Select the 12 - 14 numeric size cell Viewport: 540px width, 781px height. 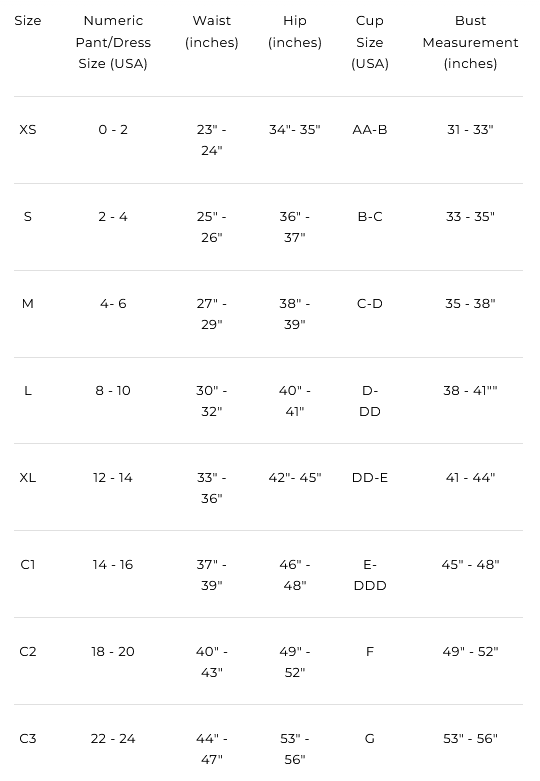[113, 478]
